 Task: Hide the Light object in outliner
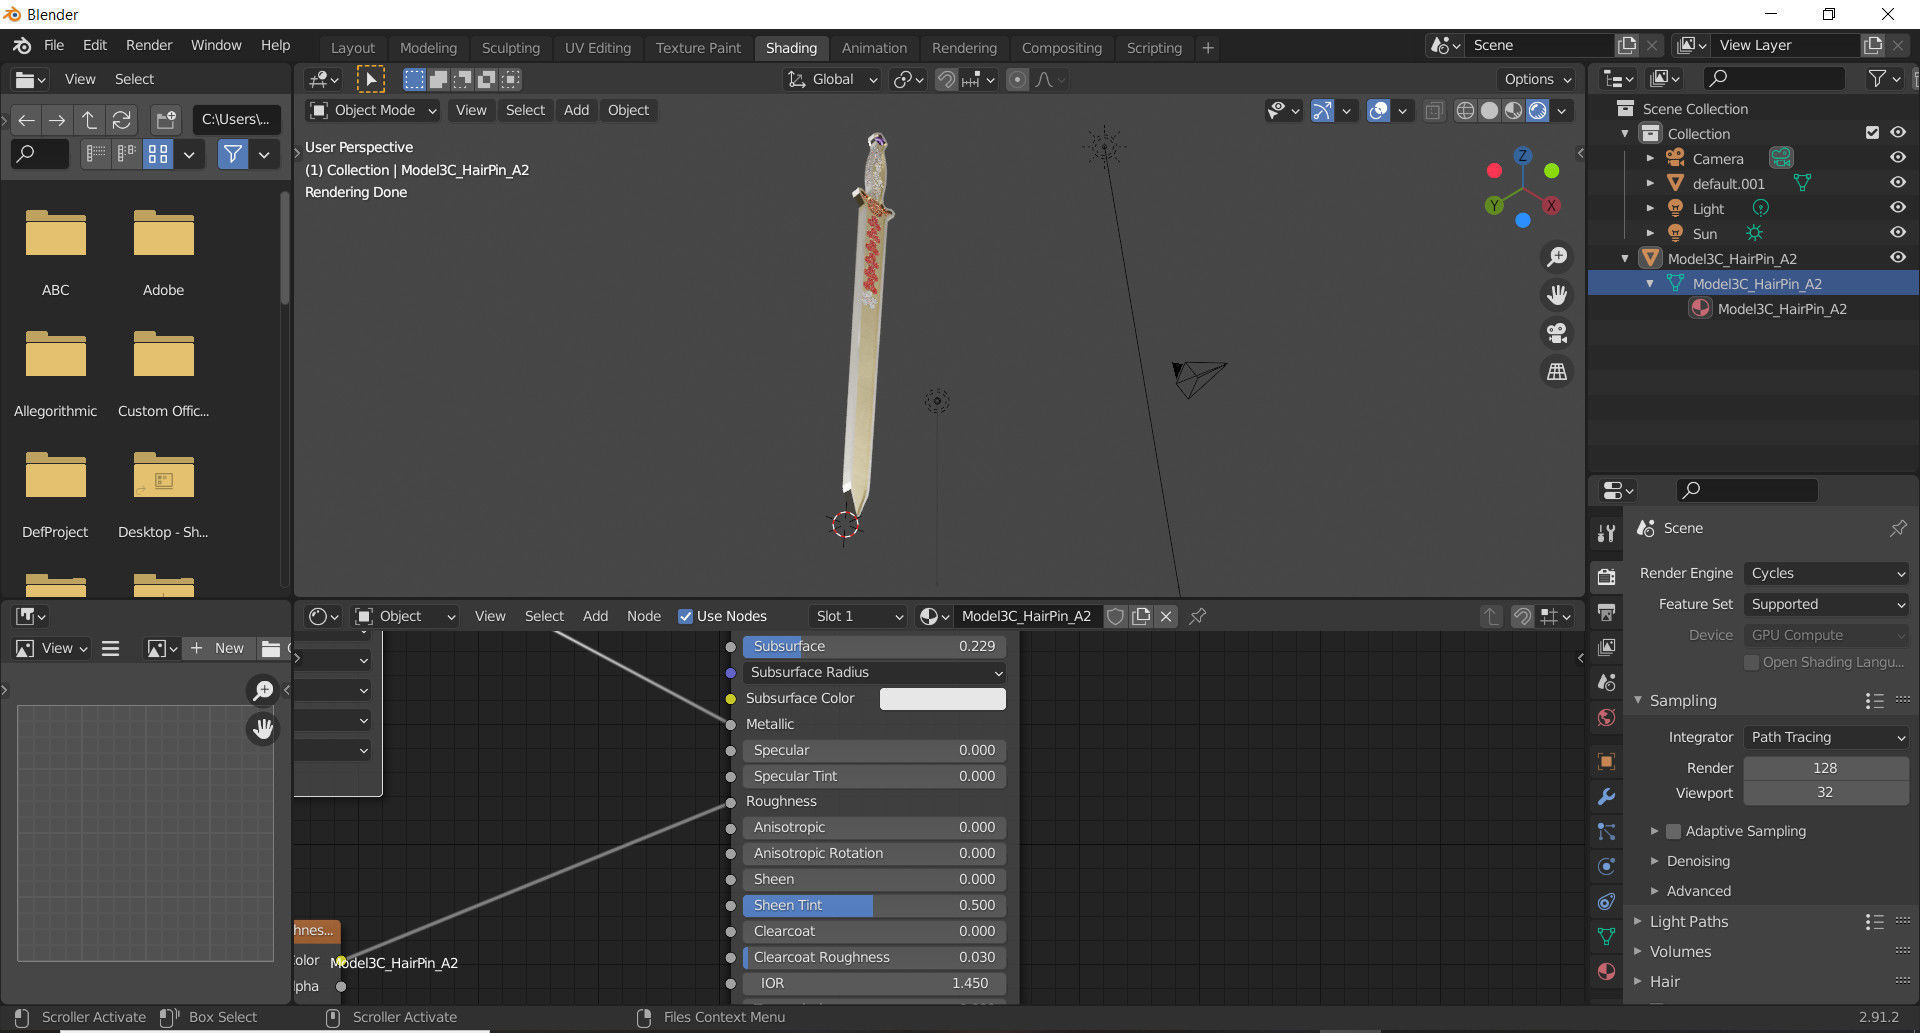1897,208
